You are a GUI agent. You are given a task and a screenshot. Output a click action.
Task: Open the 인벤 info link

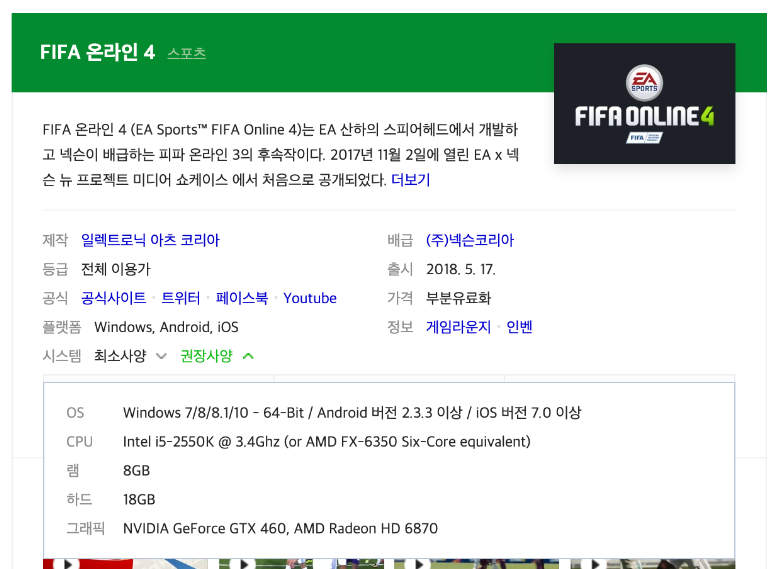[x=519, y=327]
